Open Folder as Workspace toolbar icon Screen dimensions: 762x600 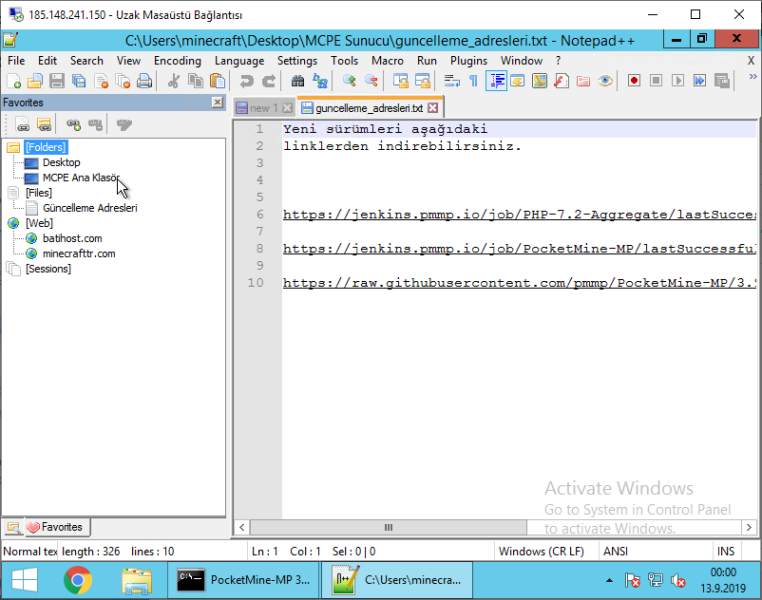coord(583,81)
